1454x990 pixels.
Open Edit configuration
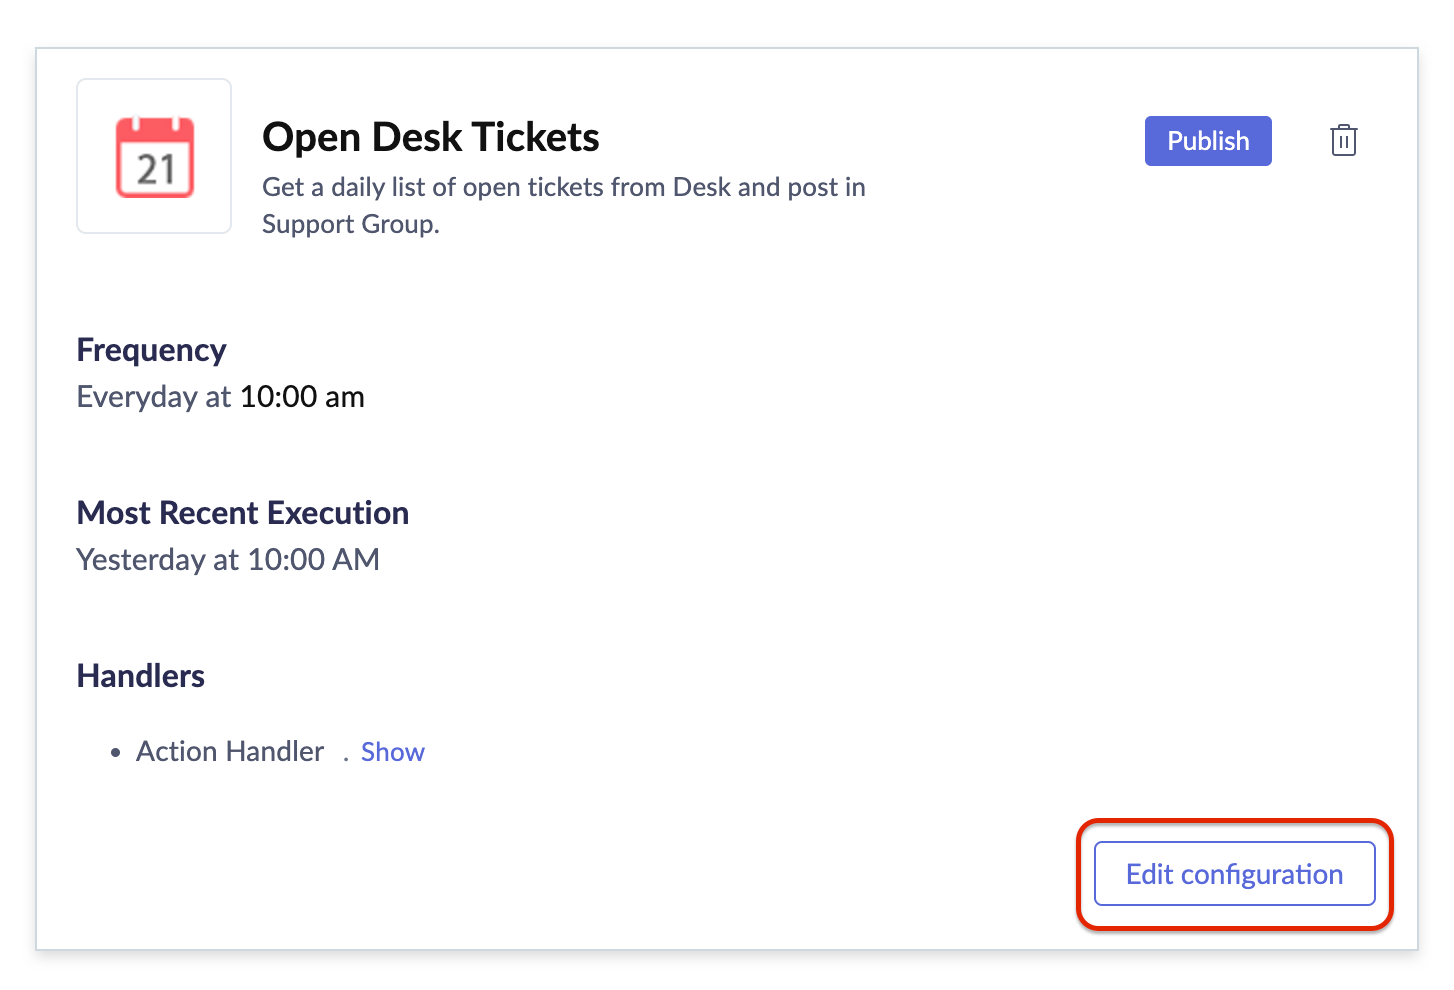(x=1234, y=874)
